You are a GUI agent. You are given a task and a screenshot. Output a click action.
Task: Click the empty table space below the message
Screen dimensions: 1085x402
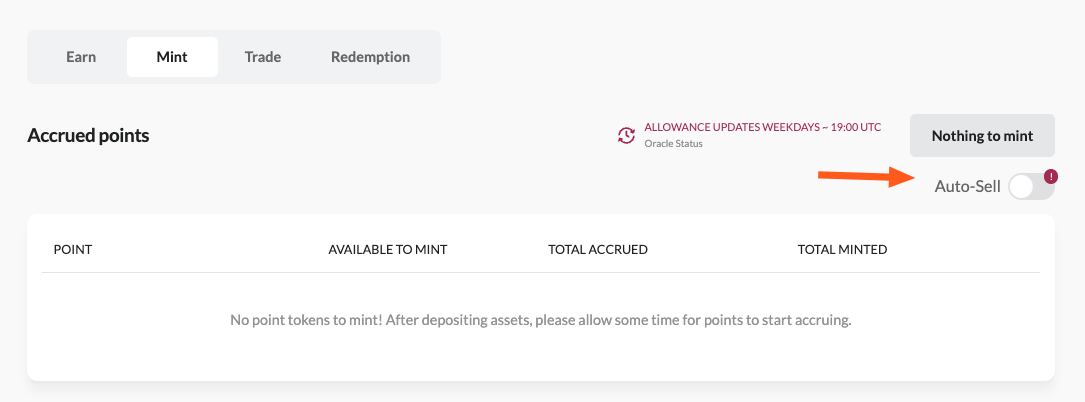540,360
